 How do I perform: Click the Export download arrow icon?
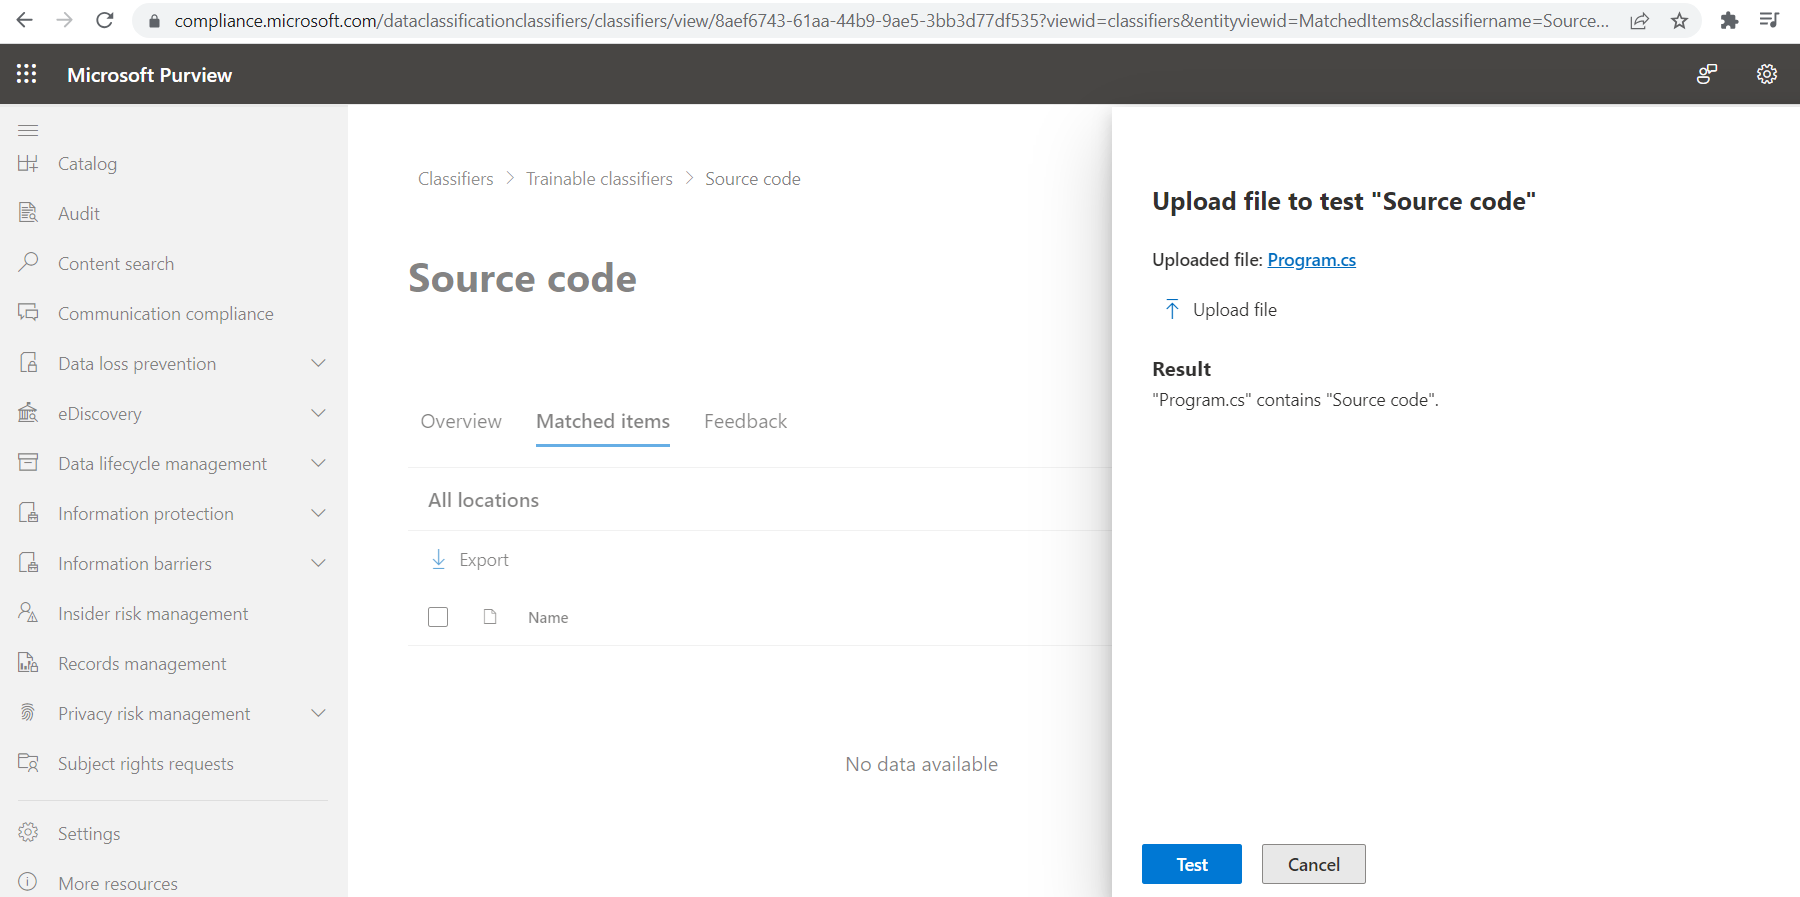[438, 559]
